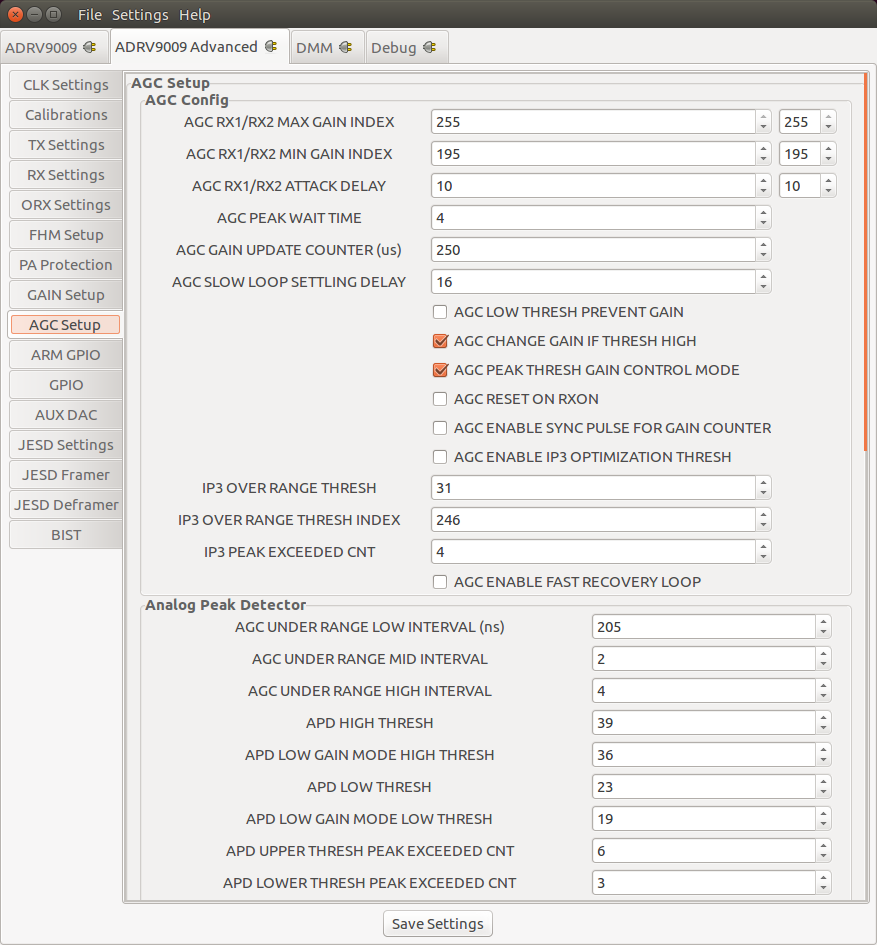Uncheck AGC CHANGE GAIN IF THRESH HIGH
This screenshot has height=945, width=877.
[440, 341]
